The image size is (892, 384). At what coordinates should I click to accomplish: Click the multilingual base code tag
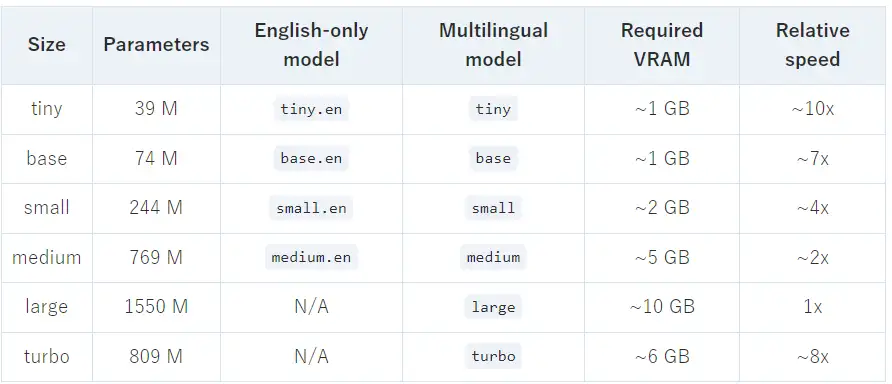(x=493, y=158)
